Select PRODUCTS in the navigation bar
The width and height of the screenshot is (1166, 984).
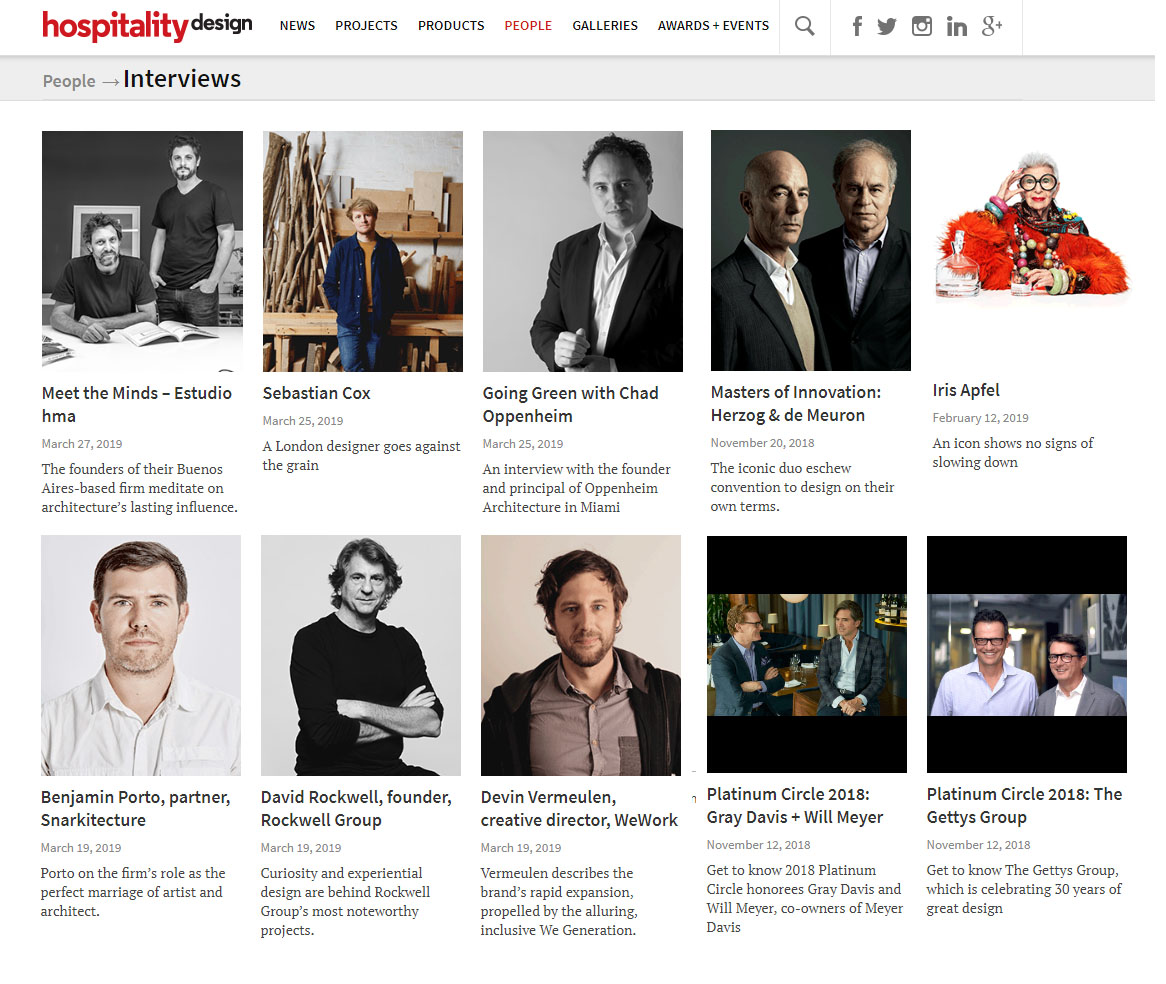pos(451,25)
